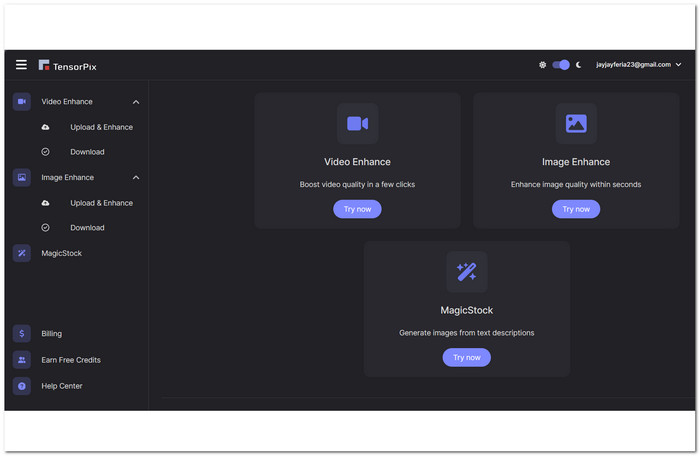
Task: Open Download under Image Enhance
Action: pyautogui.click(x=87, y=228)
